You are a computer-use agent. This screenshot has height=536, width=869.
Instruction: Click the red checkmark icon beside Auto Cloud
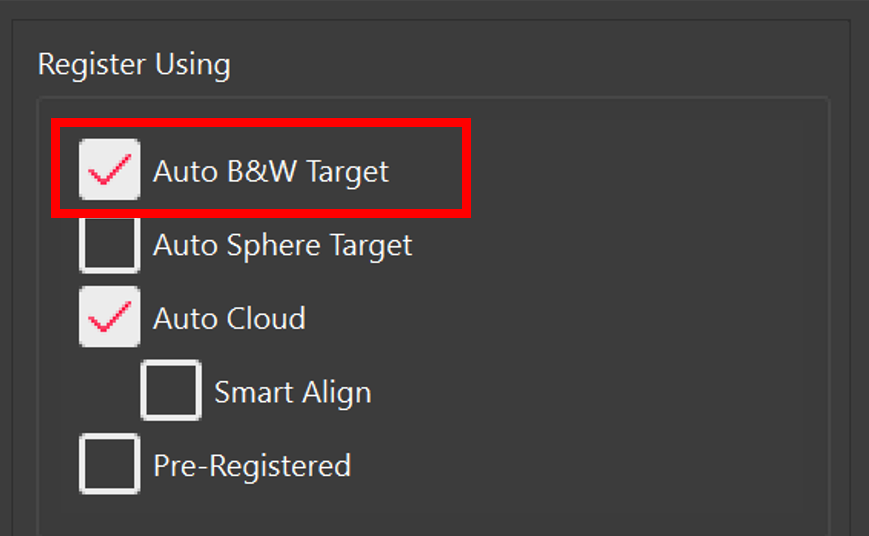[x=109, y=317]
